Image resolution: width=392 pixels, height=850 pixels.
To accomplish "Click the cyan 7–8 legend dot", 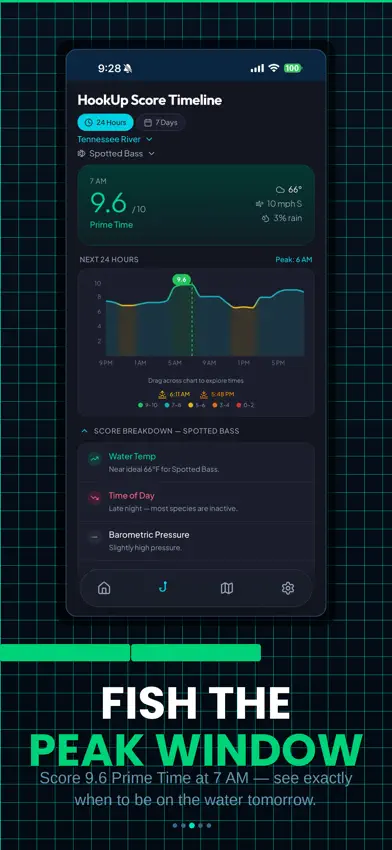I will pos(166,405).
